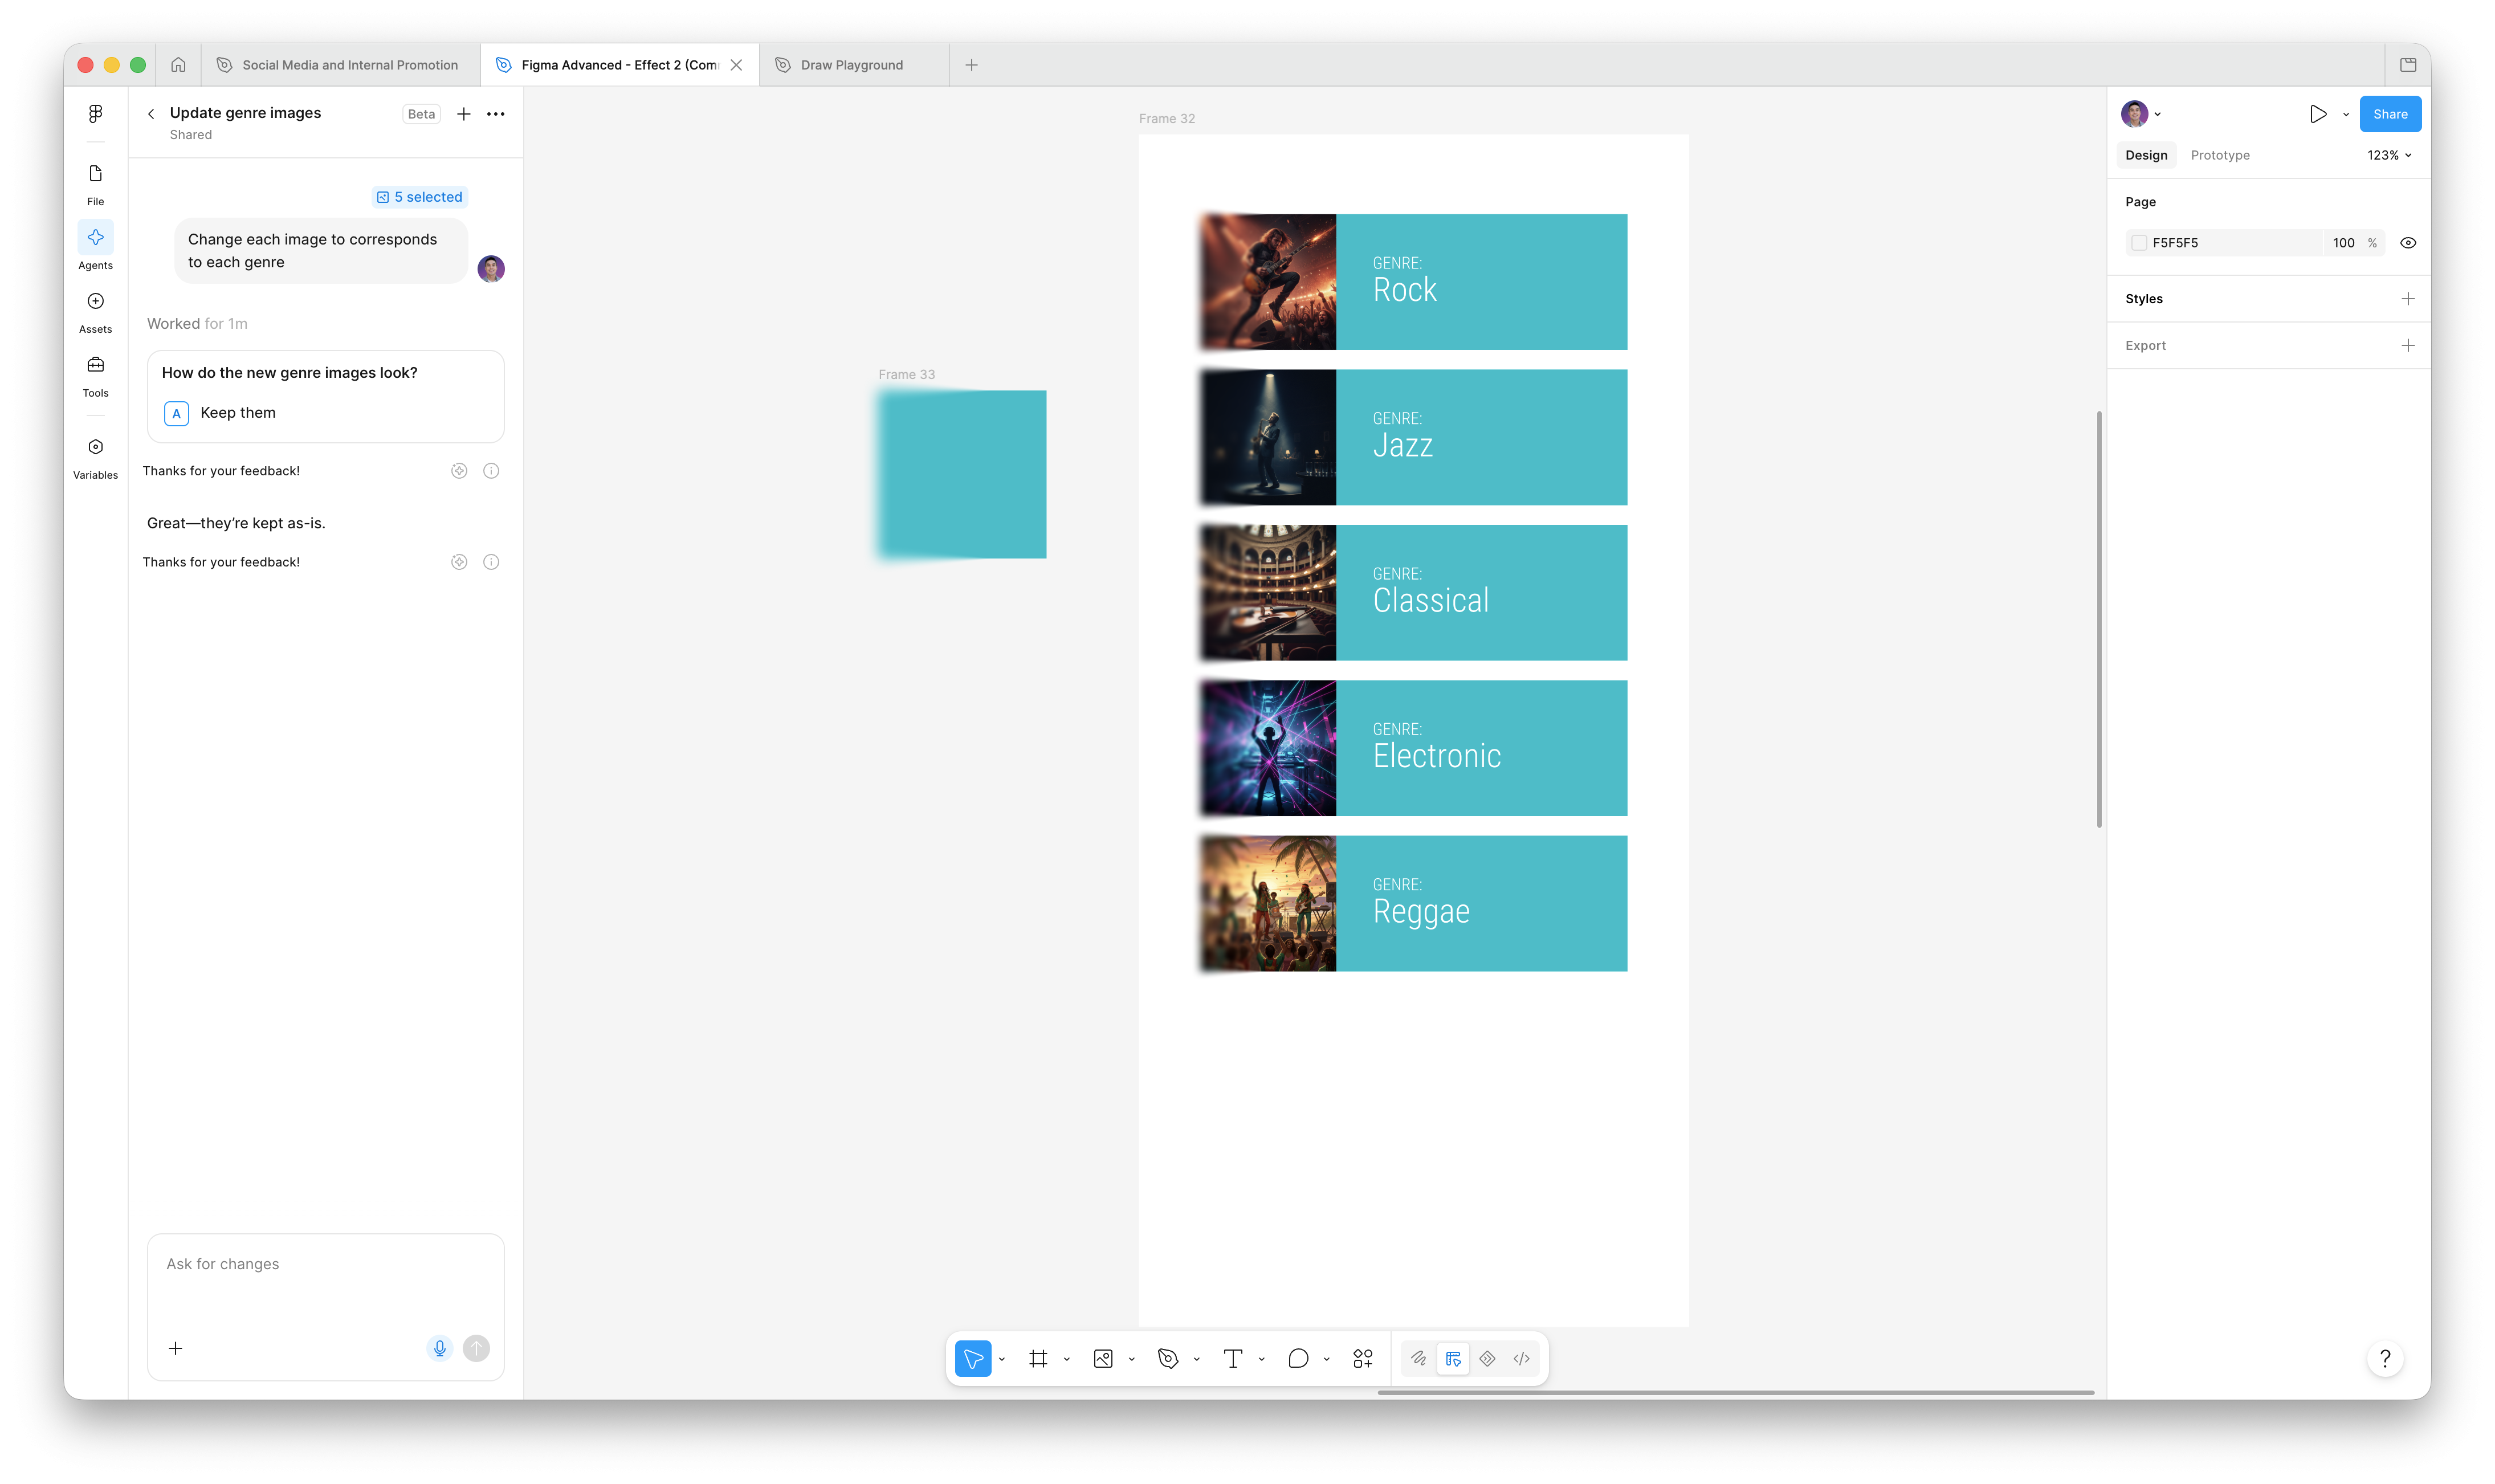Image resolution: width=2495 pixels, height=1484 pixels.
Task: Open the chat more options ellipsis
Action: tap(496, 114)
